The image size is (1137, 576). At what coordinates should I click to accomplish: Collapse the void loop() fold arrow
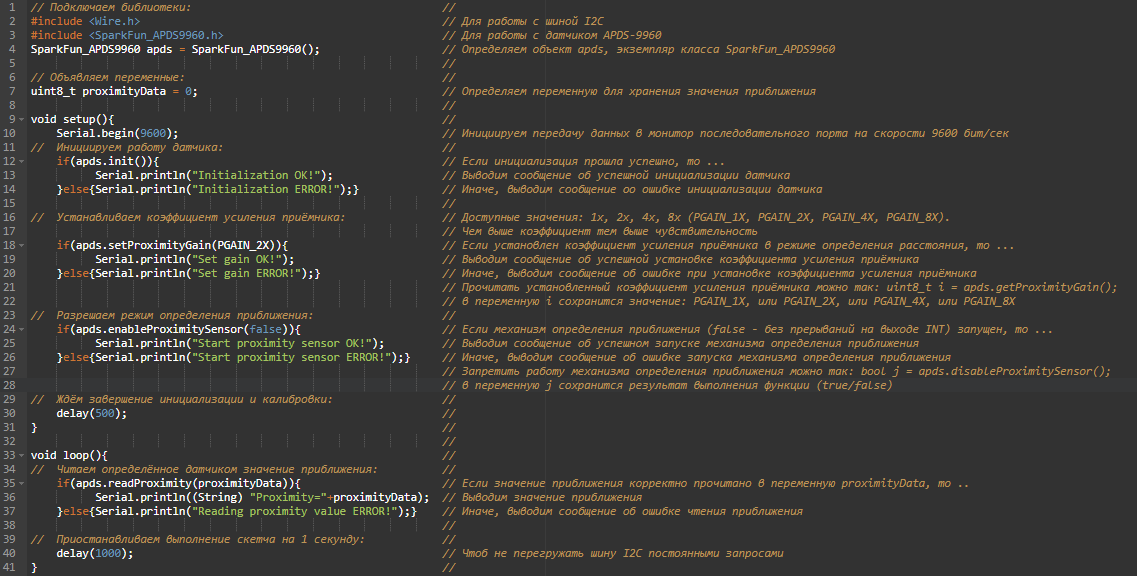(x=22, y=456)
